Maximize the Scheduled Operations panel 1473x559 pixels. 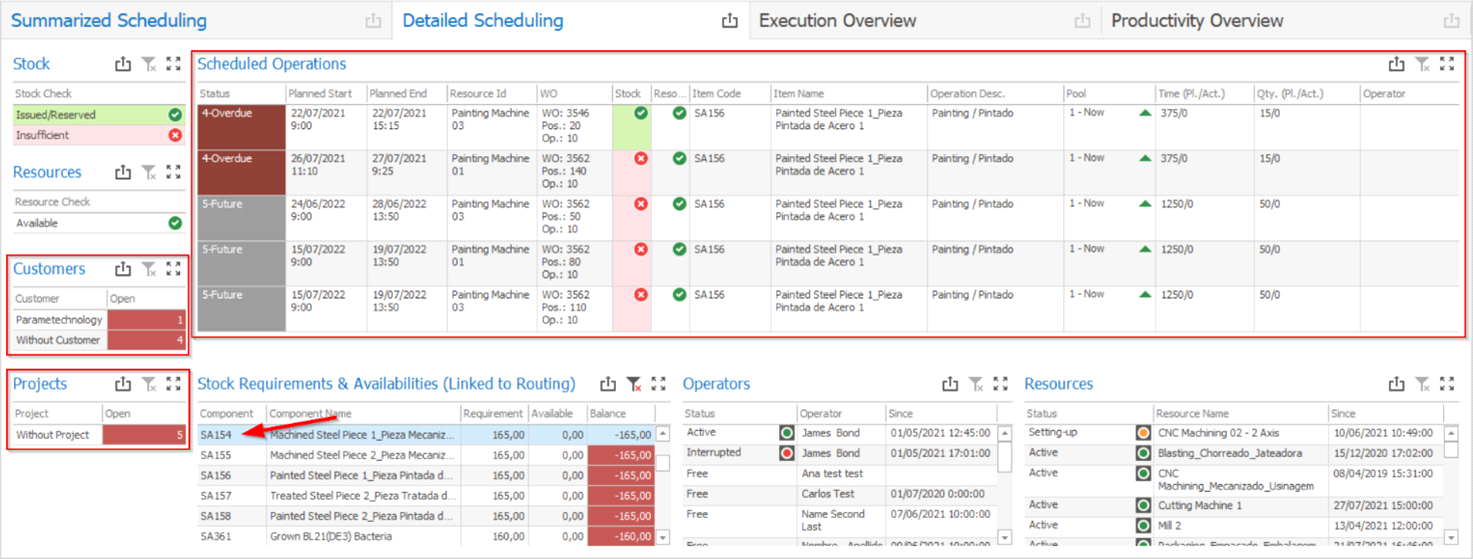point(1447,64)
